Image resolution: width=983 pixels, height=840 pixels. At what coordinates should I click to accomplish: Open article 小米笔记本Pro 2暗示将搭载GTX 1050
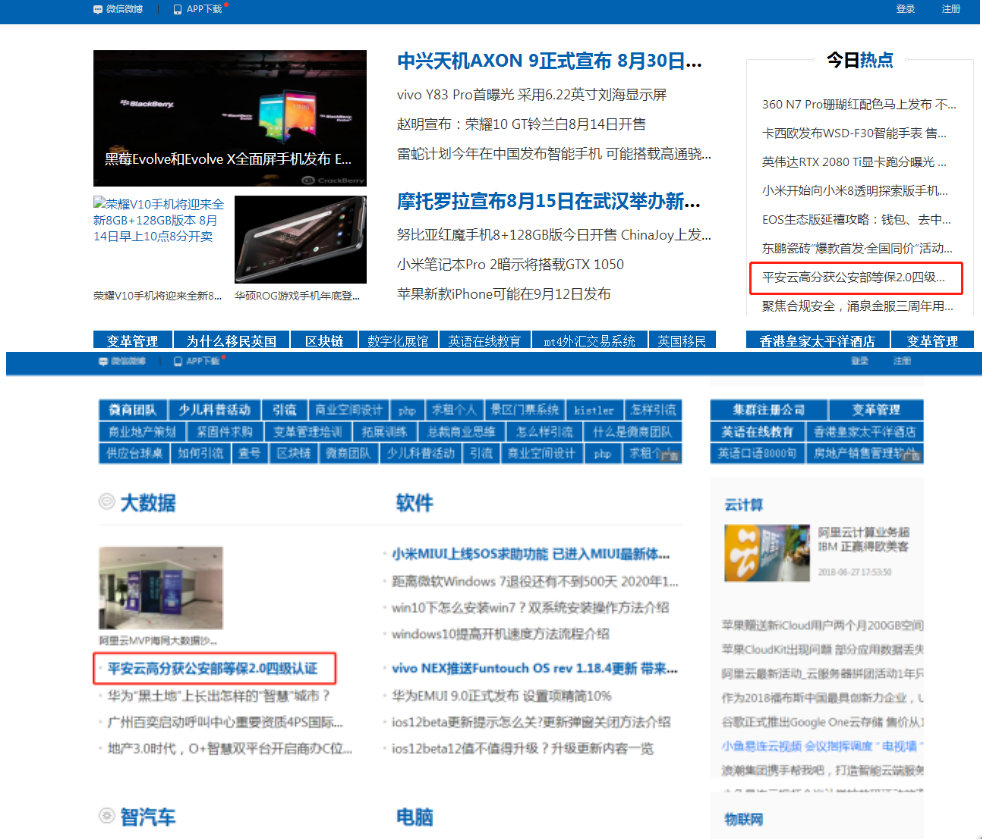pos(510,265)
